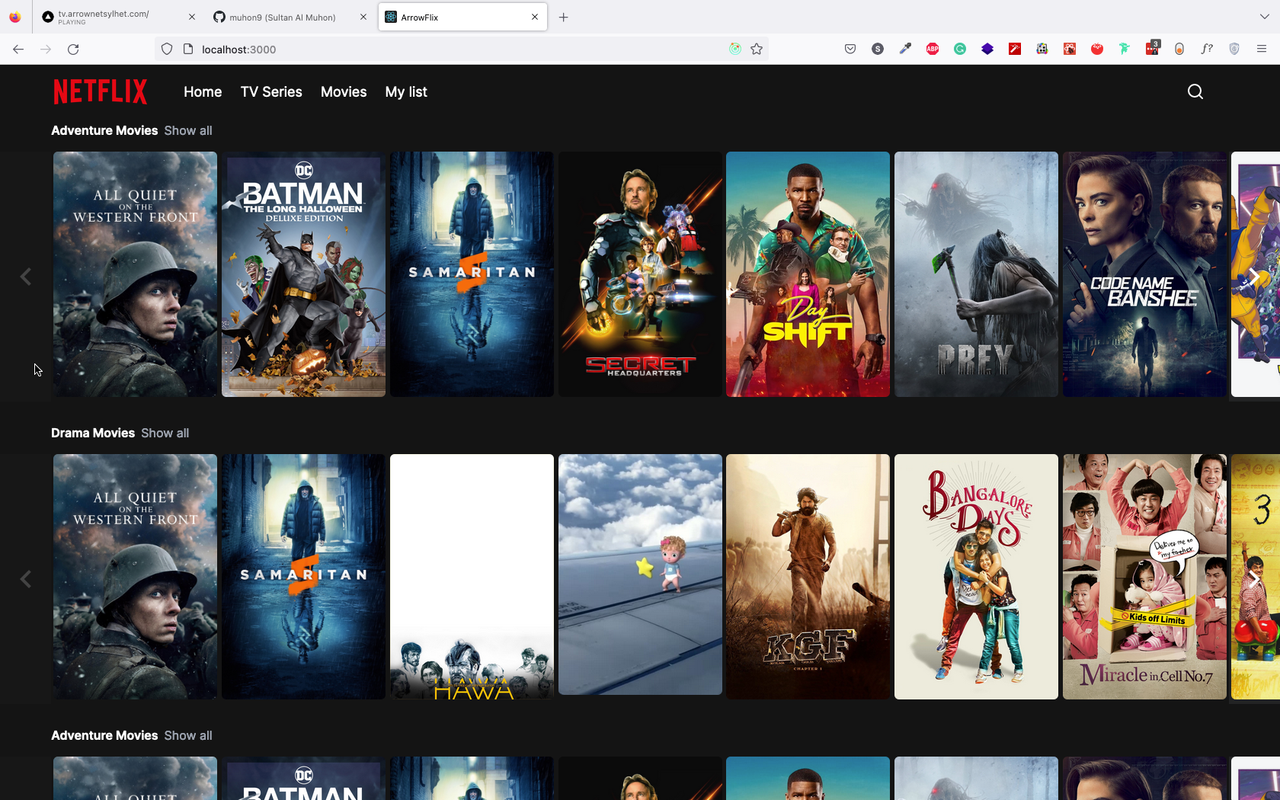Click Show all beside Drama Movies
1280x800 pixels.
click(165, 433)
